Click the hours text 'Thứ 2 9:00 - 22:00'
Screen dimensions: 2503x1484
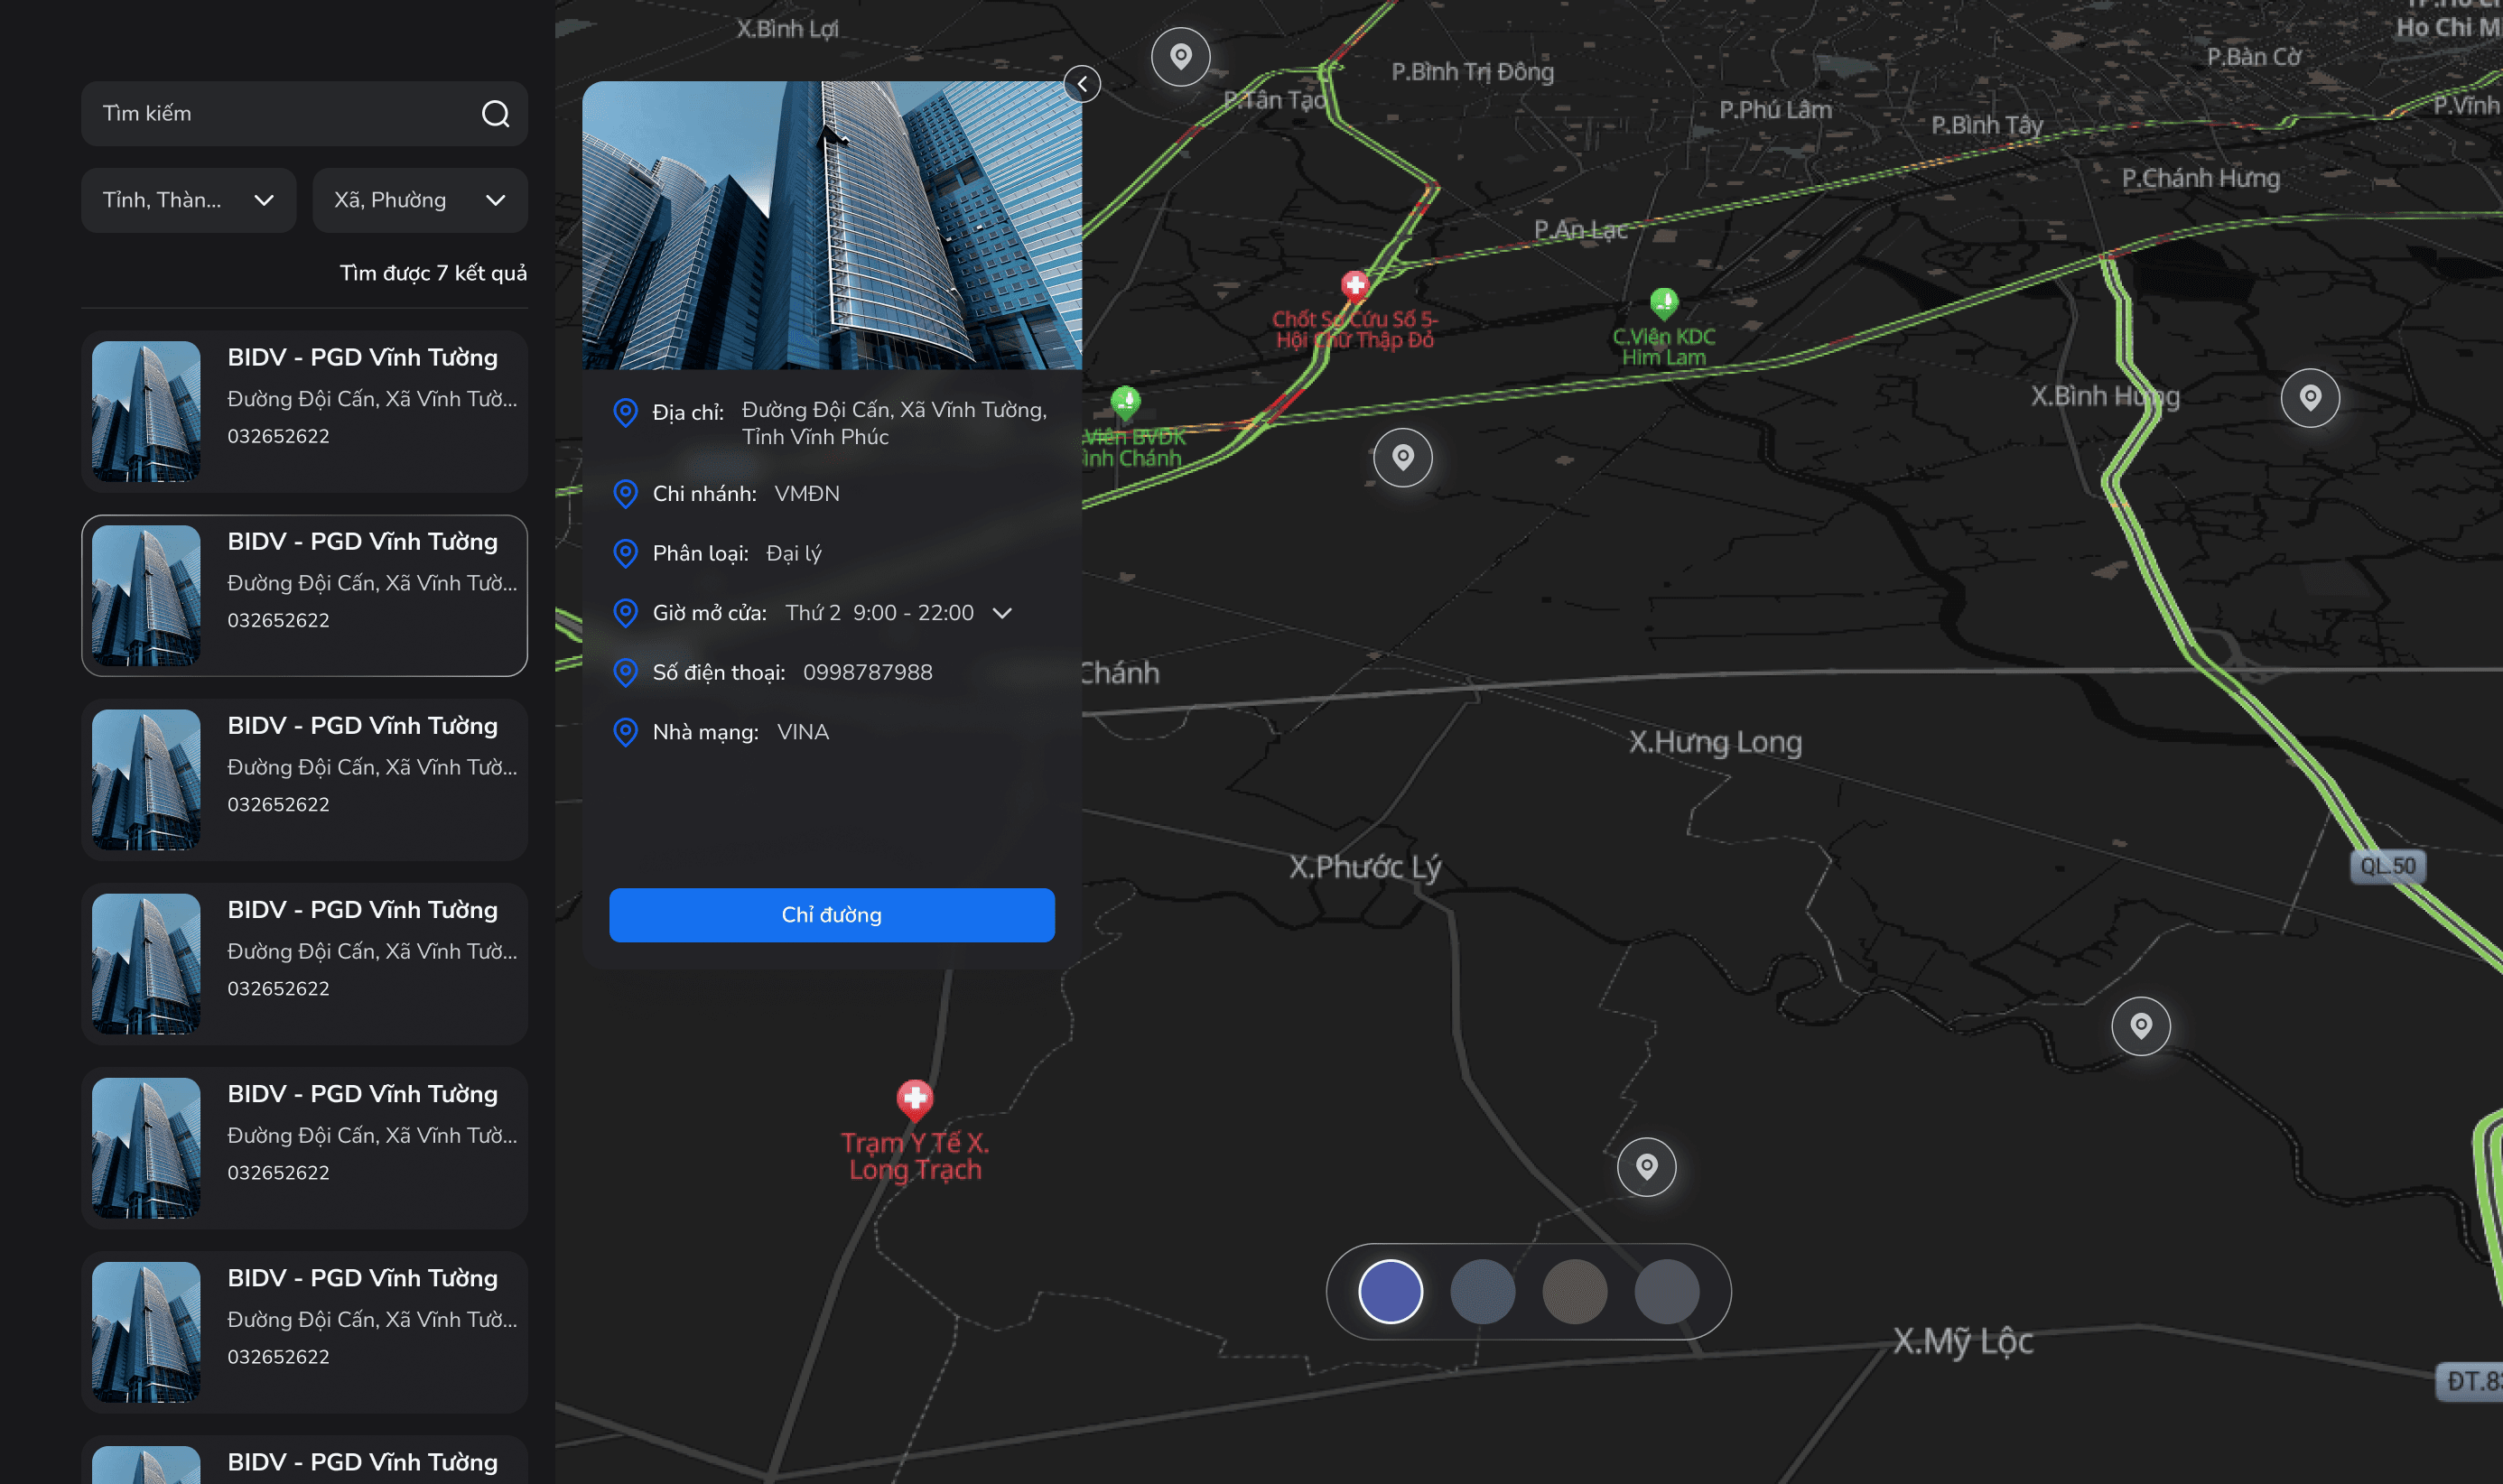point(880,613)
